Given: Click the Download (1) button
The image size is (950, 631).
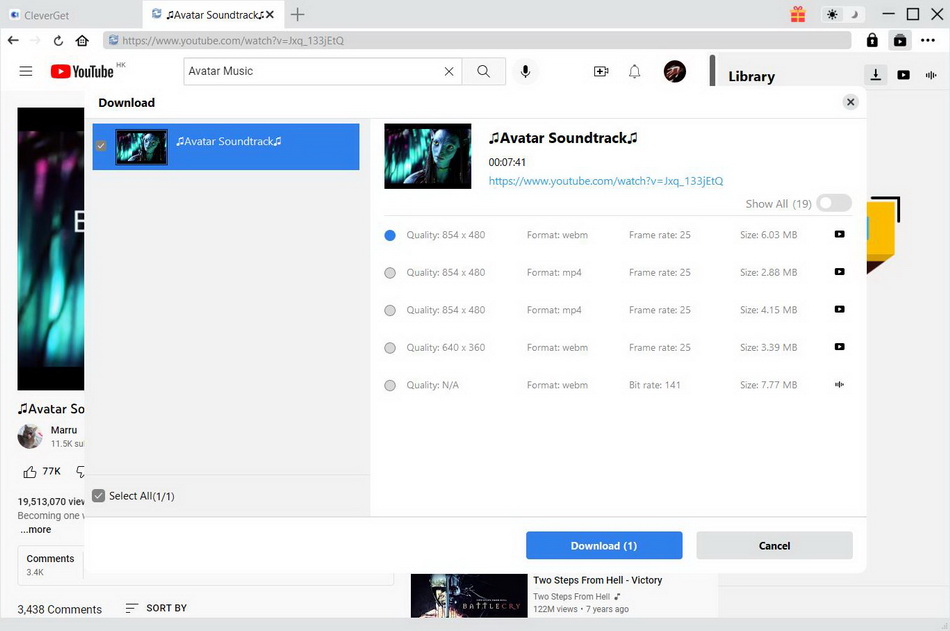Looking at the screenshot, I should pos(604,545).
